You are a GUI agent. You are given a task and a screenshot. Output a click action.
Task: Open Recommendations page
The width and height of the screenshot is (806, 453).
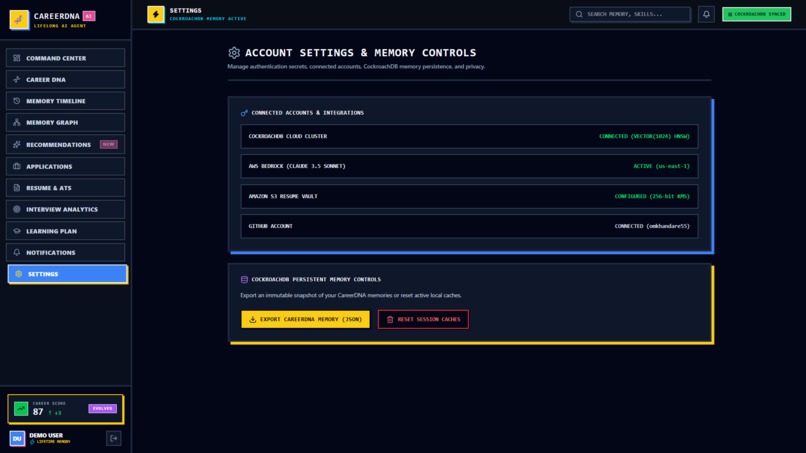click(65, 144)
